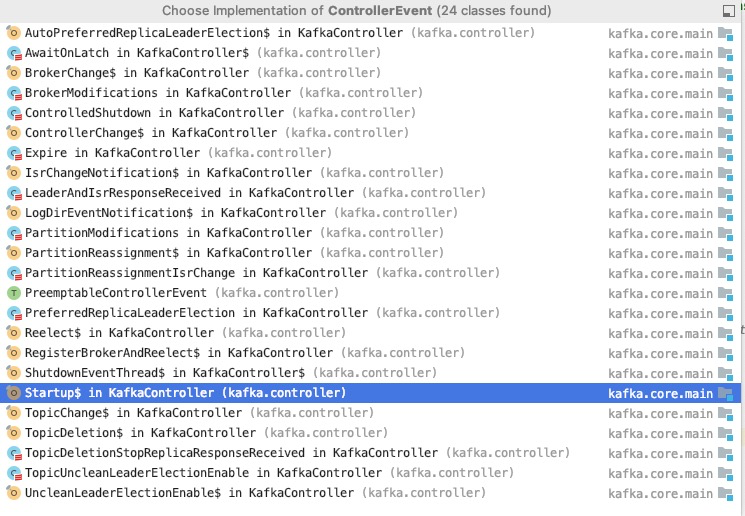Select PartitionReassignment$ implementation
This screenshot has height=516, width=745.
(x=371, y=252)
